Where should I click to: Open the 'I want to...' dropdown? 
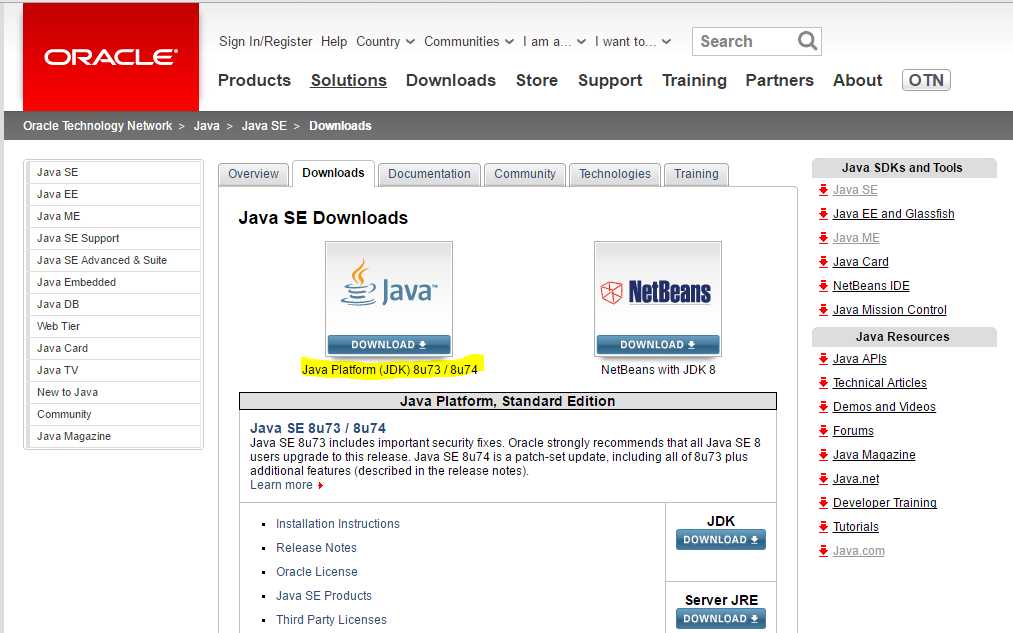coord(632,41)
